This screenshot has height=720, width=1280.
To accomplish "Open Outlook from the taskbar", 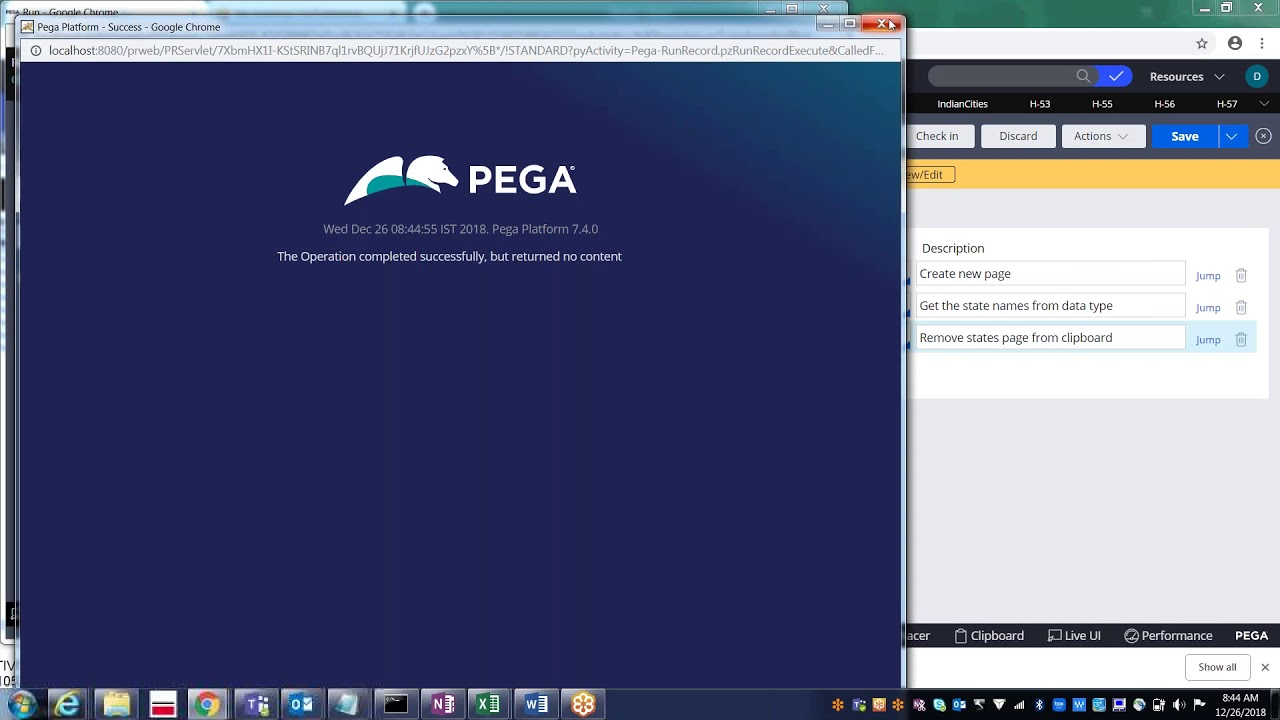I will click(x=300, y=704).
